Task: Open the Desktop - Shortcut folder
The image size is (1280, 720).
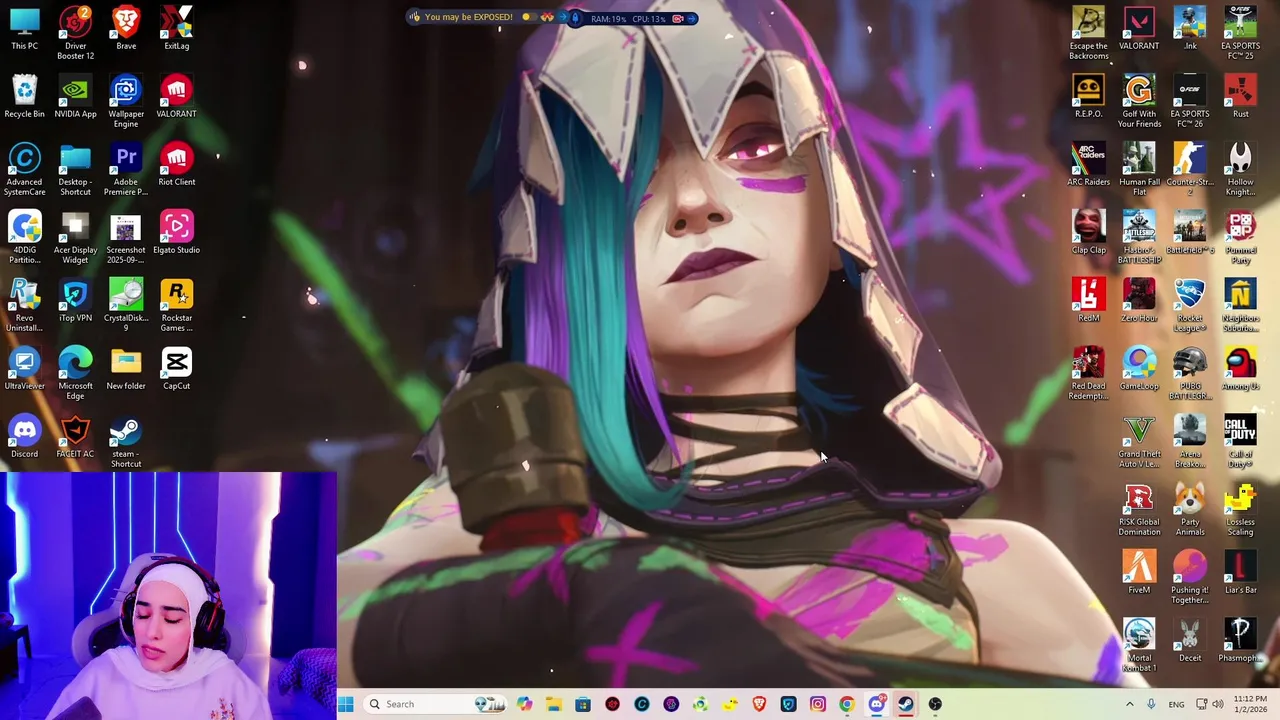Action: (75, 169)
